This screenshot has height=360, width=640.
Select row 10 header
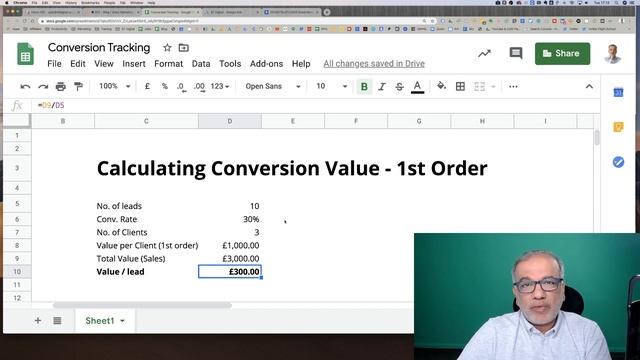[x=17, y=271]
